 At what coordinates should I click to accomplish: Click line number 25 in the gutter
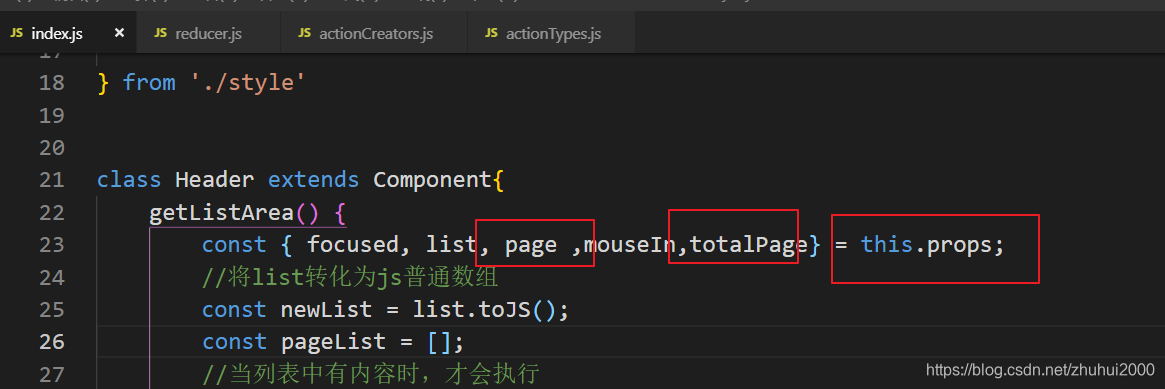tap(51, 310)
